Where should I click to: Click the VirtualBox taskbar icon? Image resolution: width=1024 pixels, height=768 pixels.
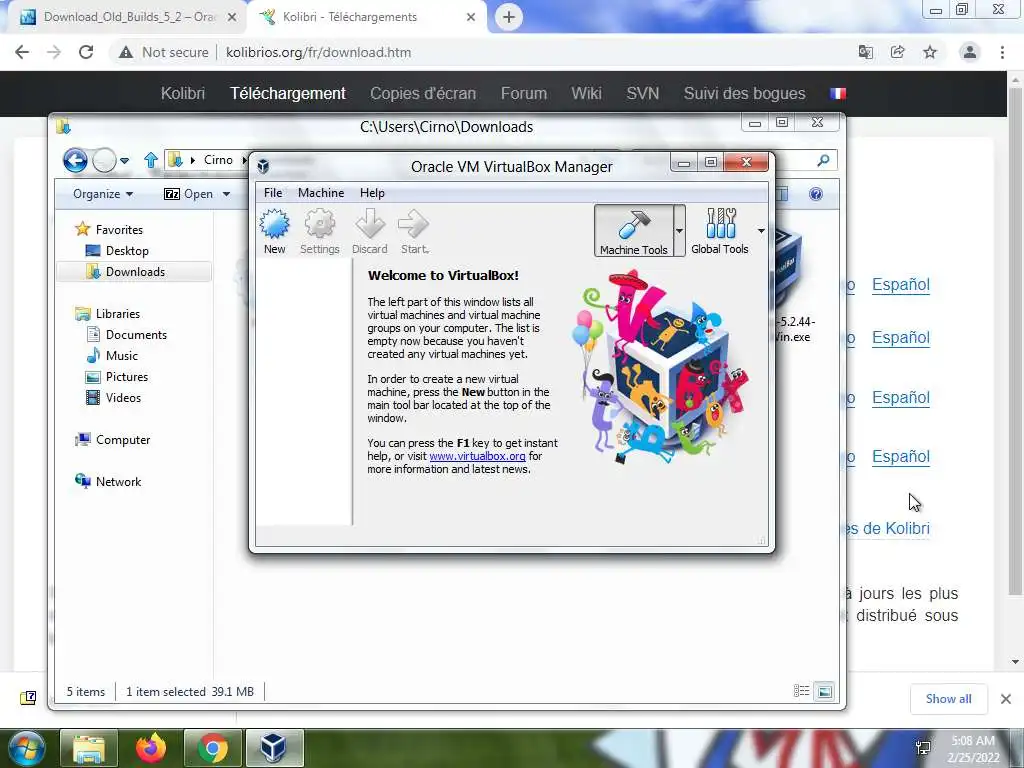pos(274,748)
